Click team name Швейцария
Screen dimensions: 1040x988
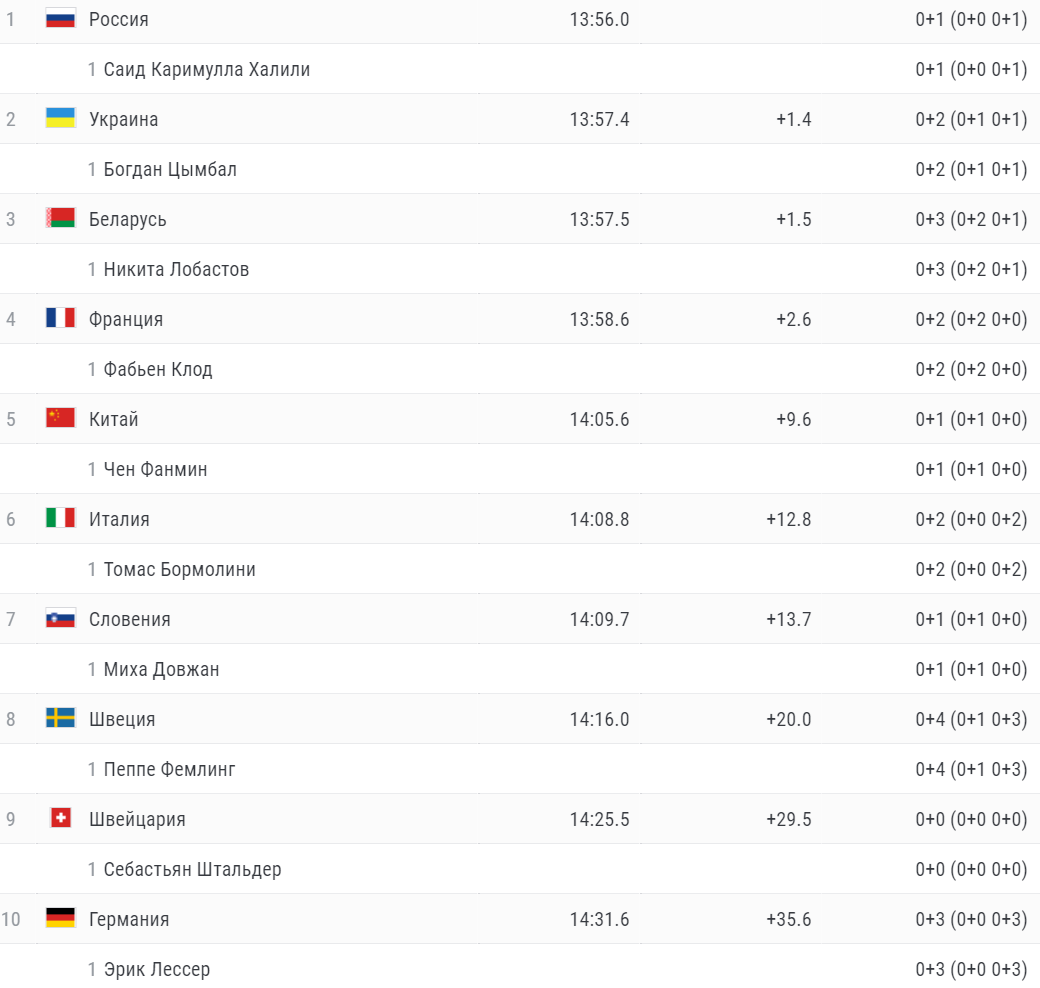(x=137, y=819)
